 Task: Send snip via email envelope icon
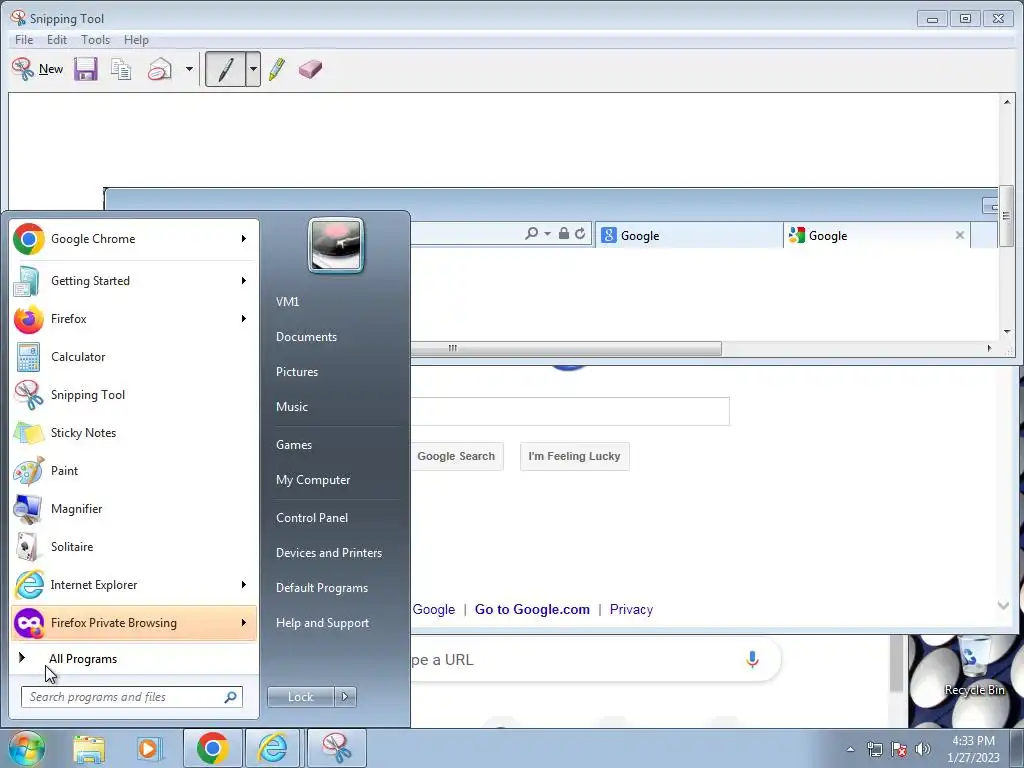(x=159, y=69)
